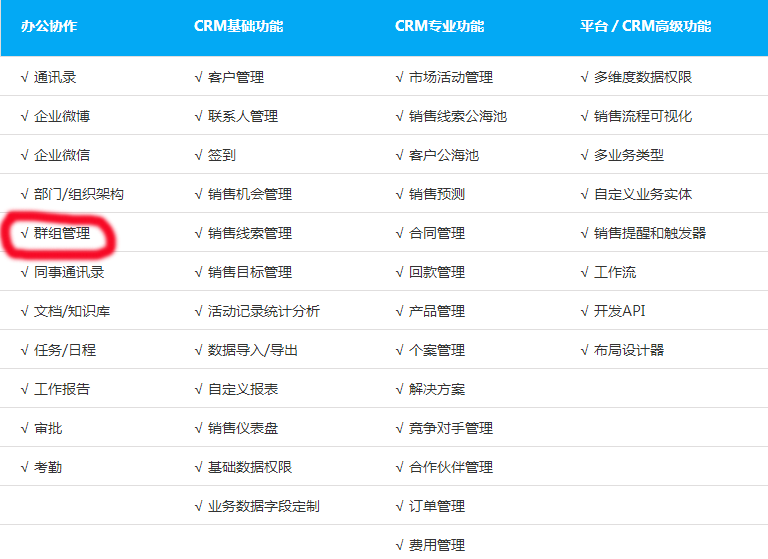Open the 销售仪表盘 item
This screenshot has height=559, width=768.
[x=243, y=428]
